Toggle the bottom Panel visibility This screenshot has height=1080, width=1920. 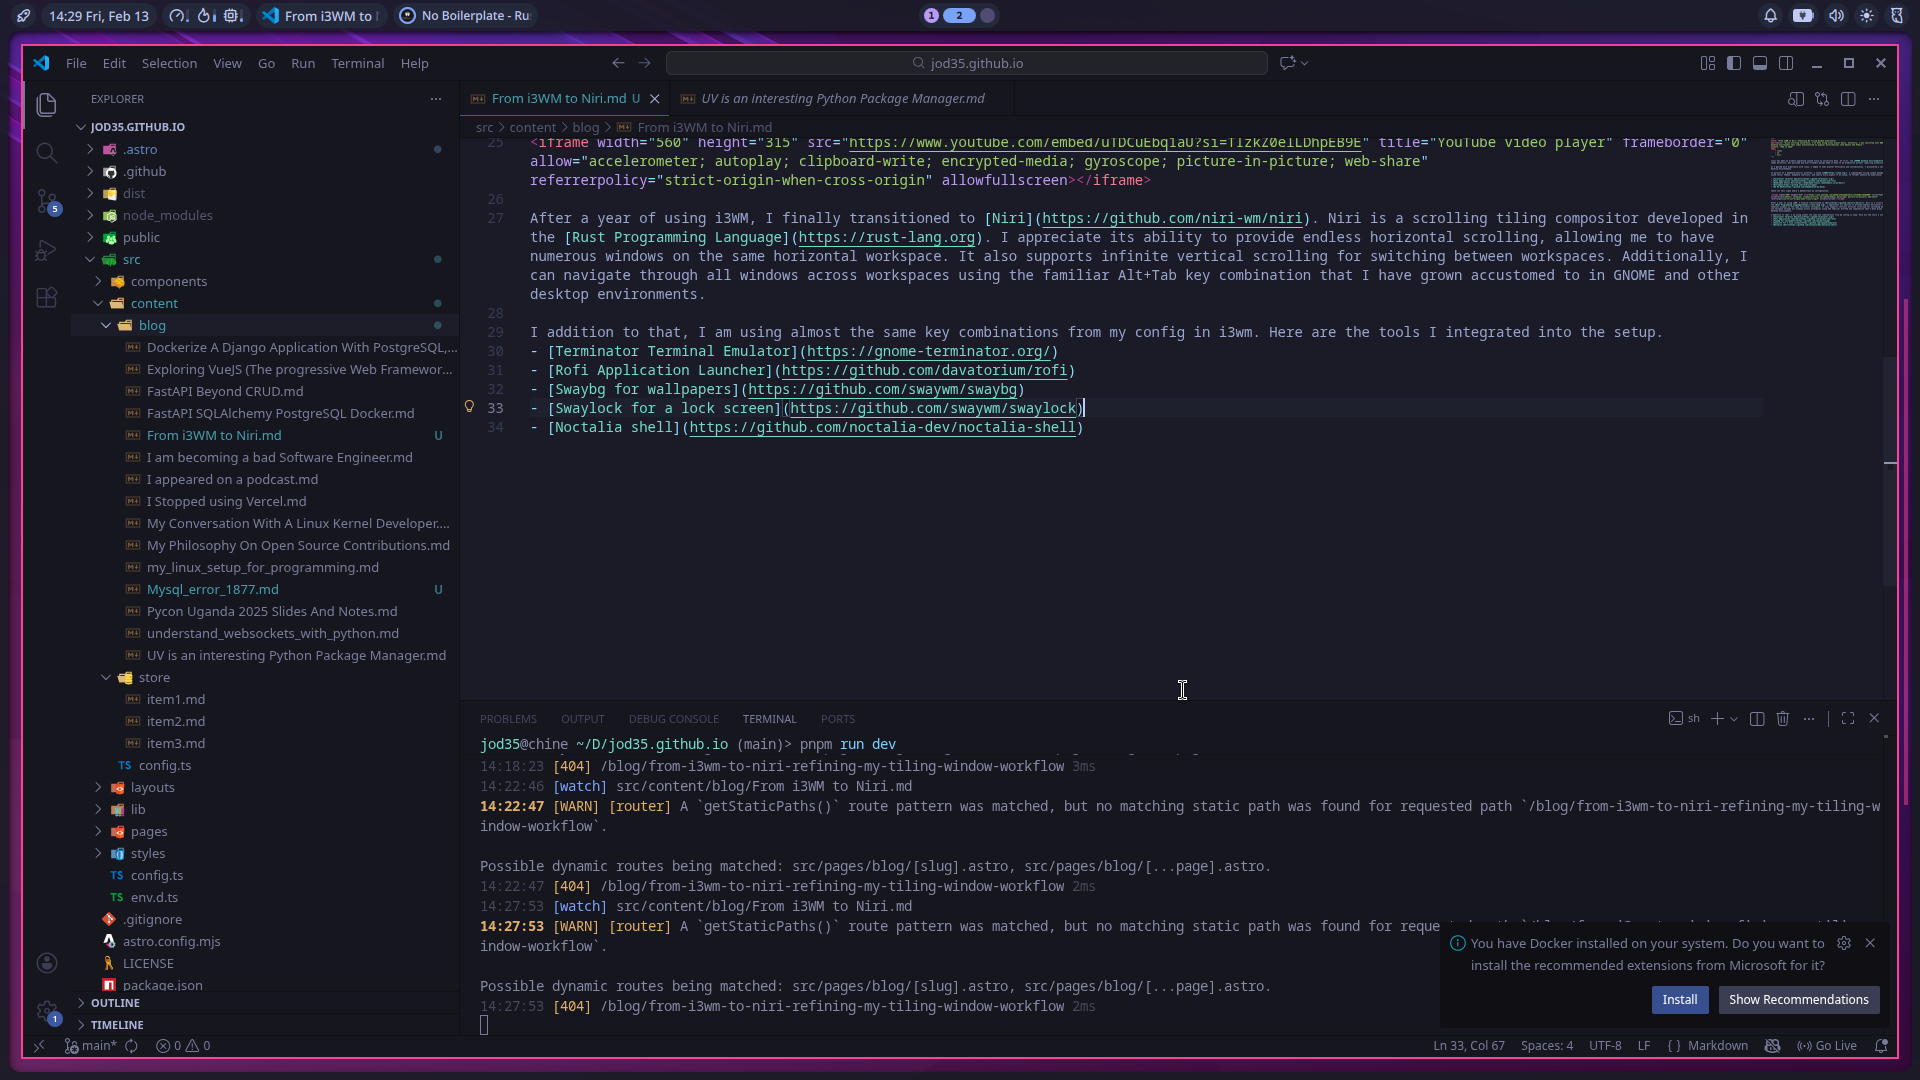(1760, 63)
